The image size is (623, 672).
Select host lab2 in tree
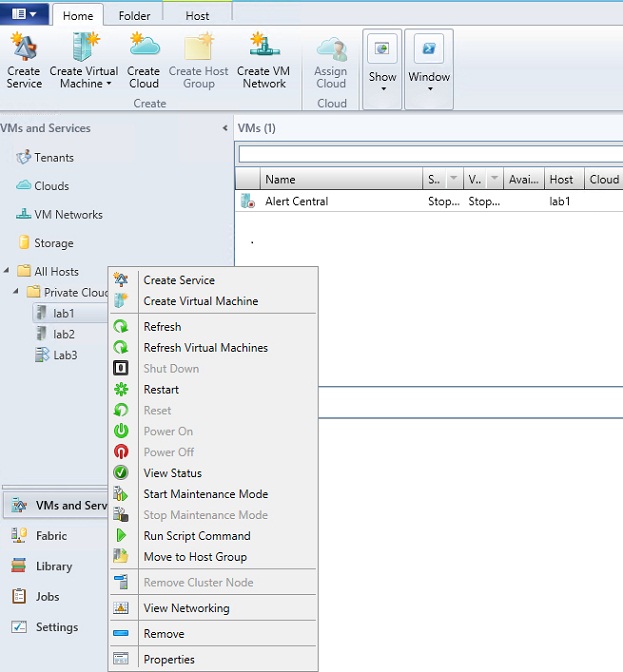point(56,334)
